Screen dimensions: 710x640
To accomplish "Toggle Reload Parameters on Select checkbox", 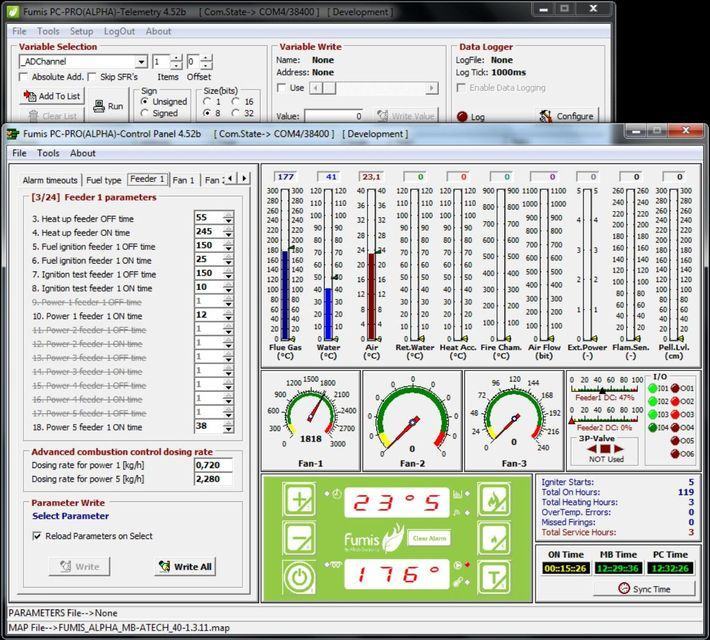I will click(37, 536).
